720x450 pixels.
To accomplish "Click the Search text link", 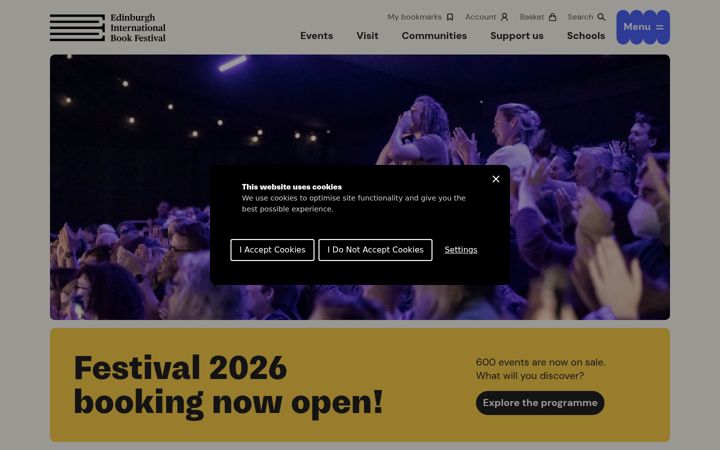I will [580, 17].
